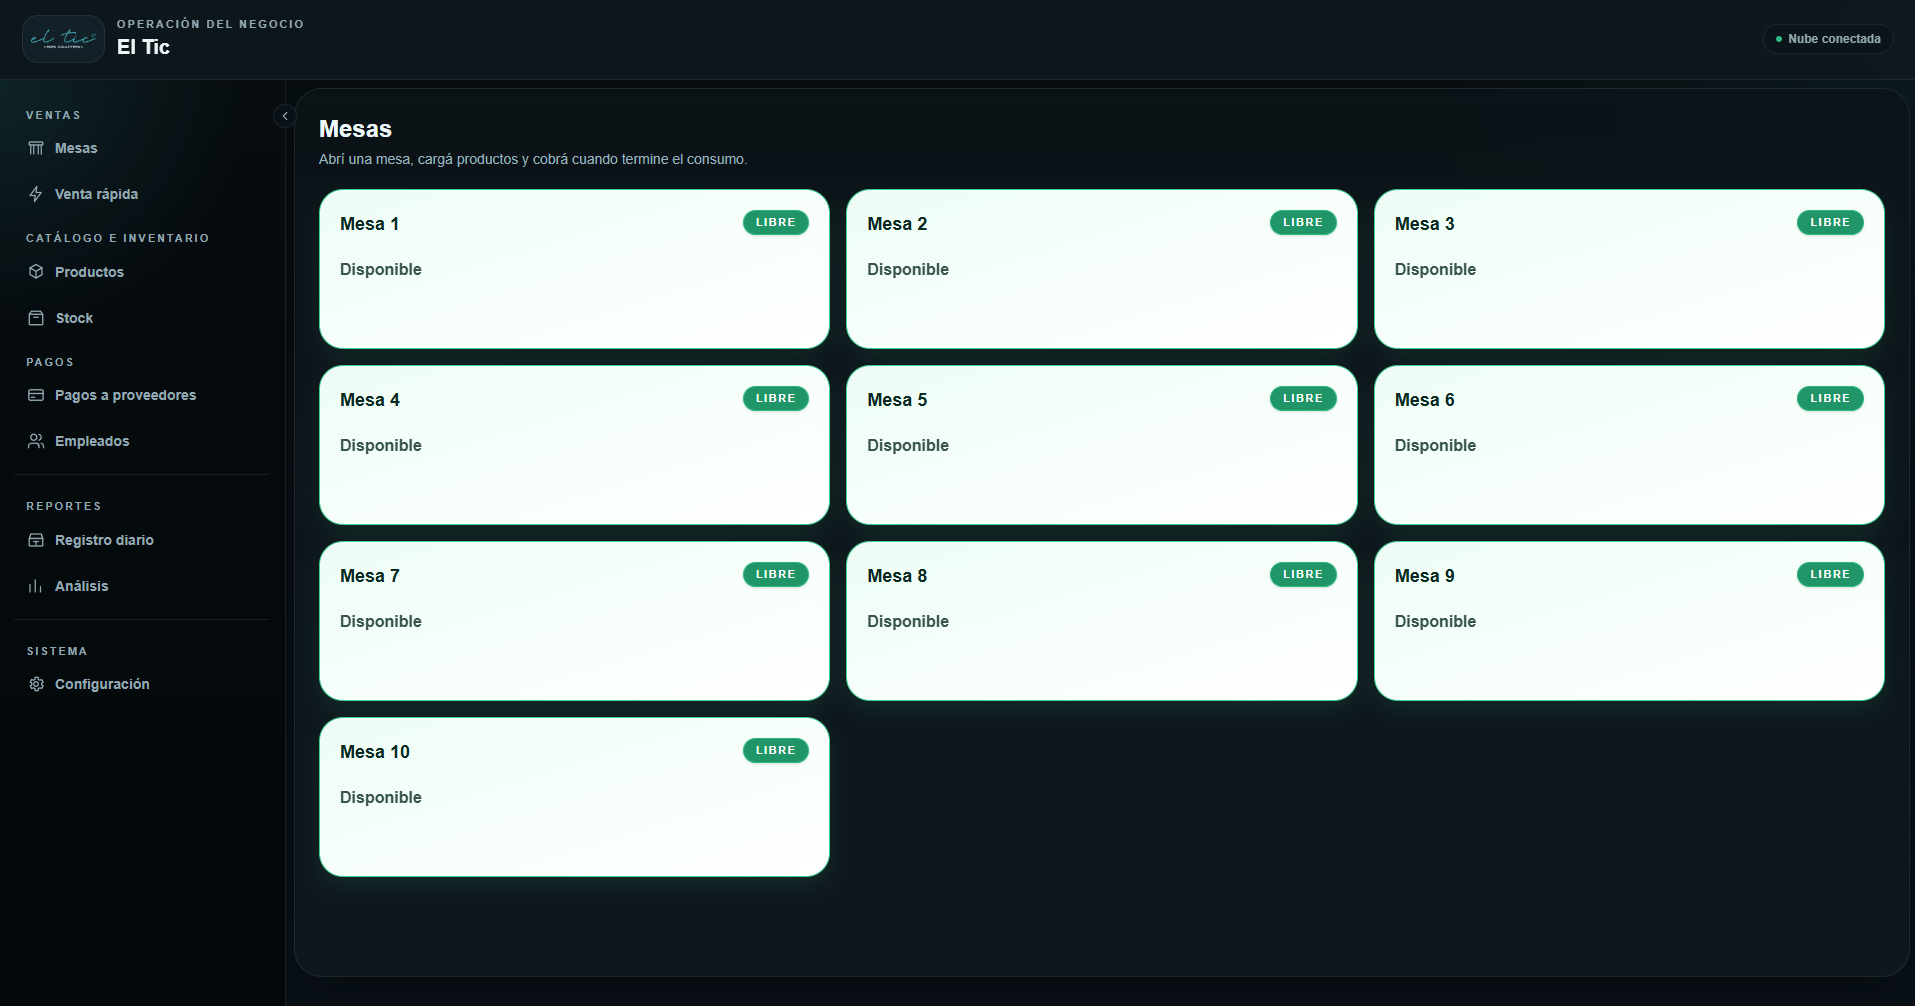Image resolution: width=1915 pixels, height=1006 pixels.
Task: Click the PAGOS section label
Action: [x=50, y=362]
